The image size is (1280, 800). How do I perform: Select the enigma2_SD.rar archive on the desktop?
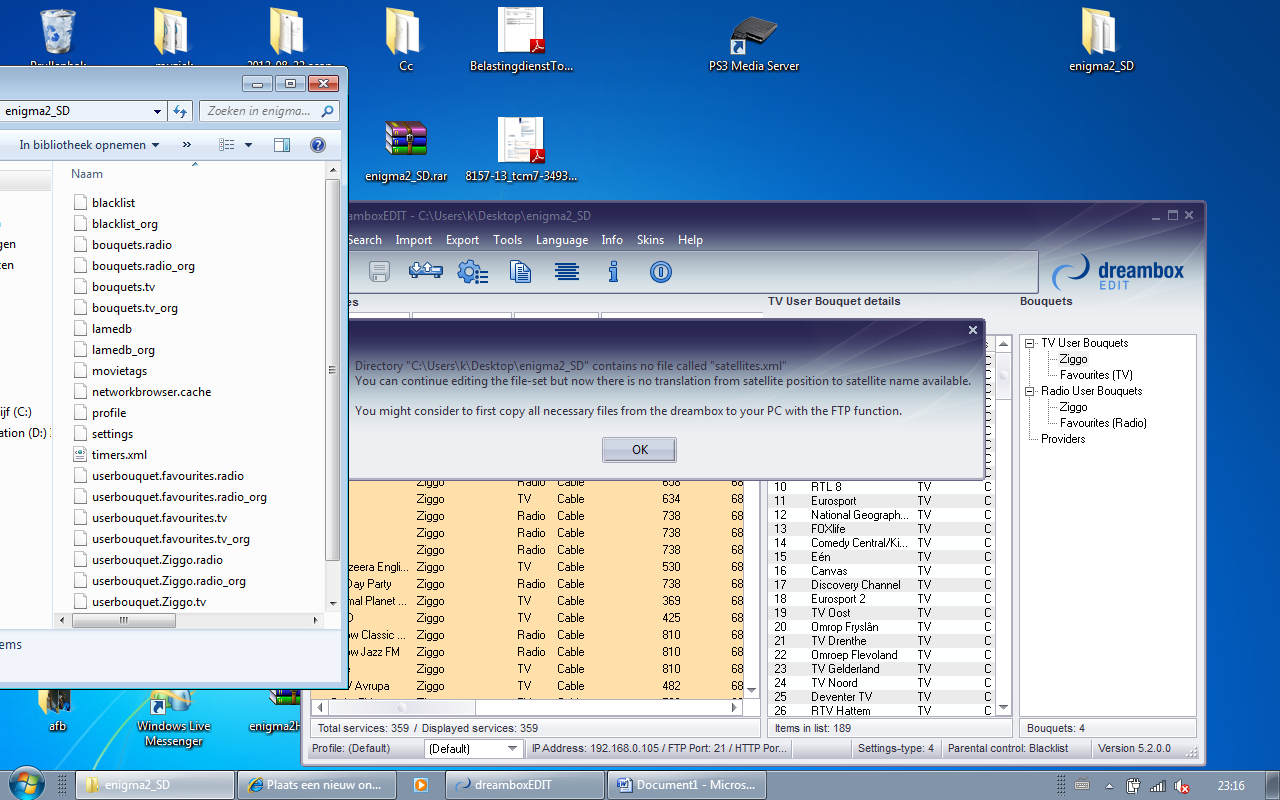(x=406, y=150)
